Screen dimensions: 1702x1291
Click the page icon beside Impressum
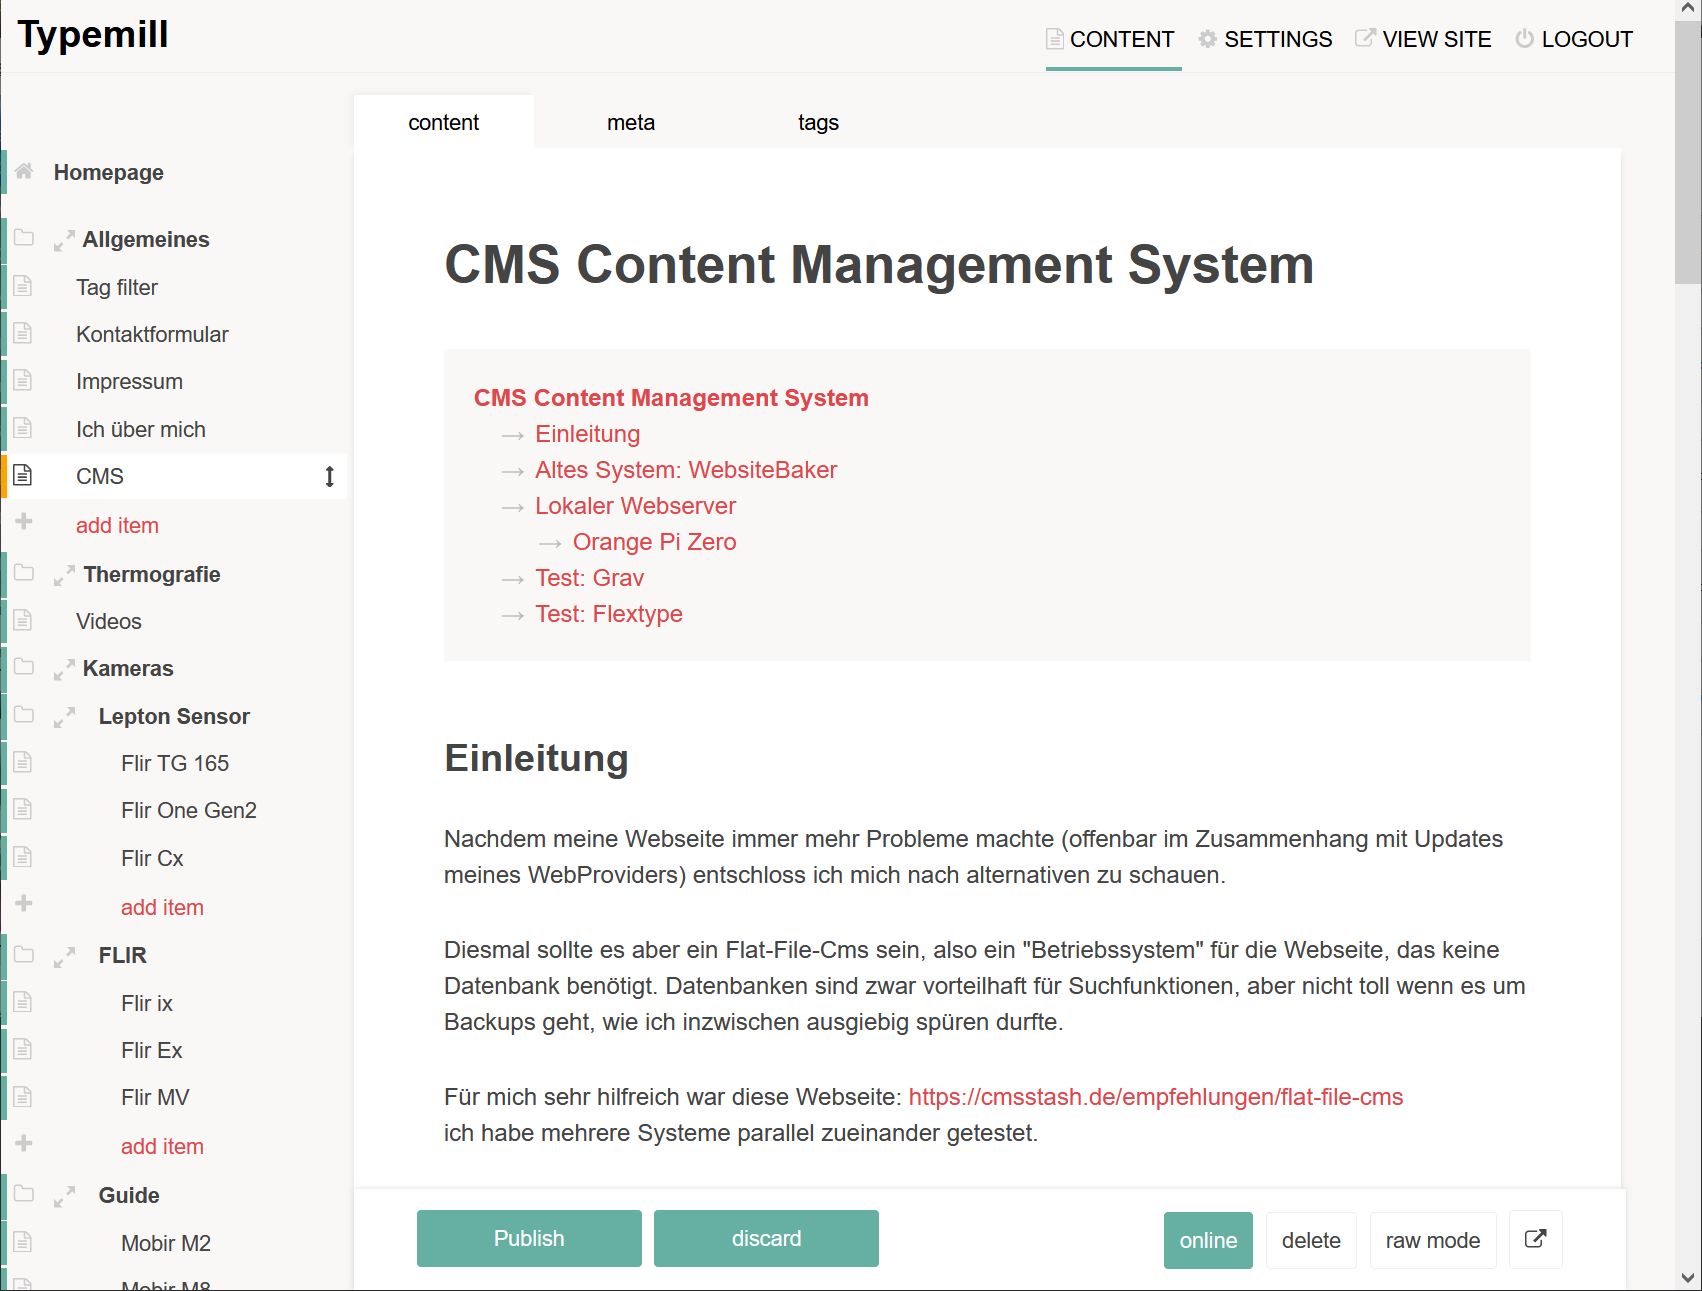click(23, 381)
